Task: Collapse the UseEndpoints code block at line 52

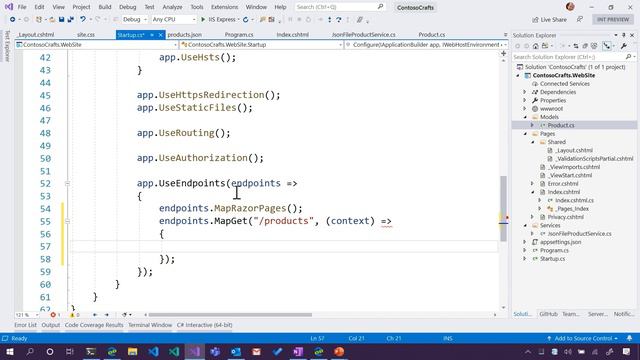Action: [x=67, y=184]
